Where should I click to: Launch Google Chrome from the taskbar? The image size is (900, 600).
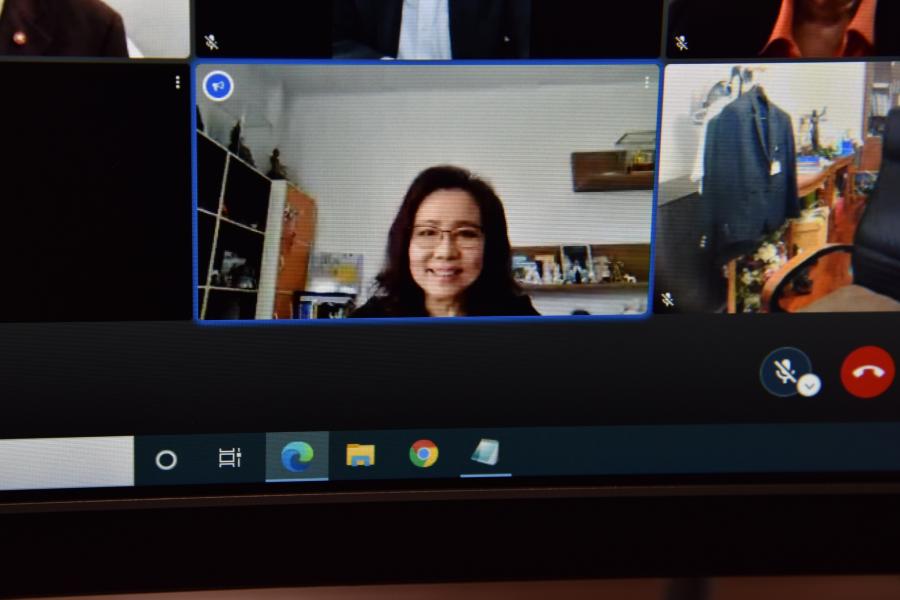click(x=424, y=454)
